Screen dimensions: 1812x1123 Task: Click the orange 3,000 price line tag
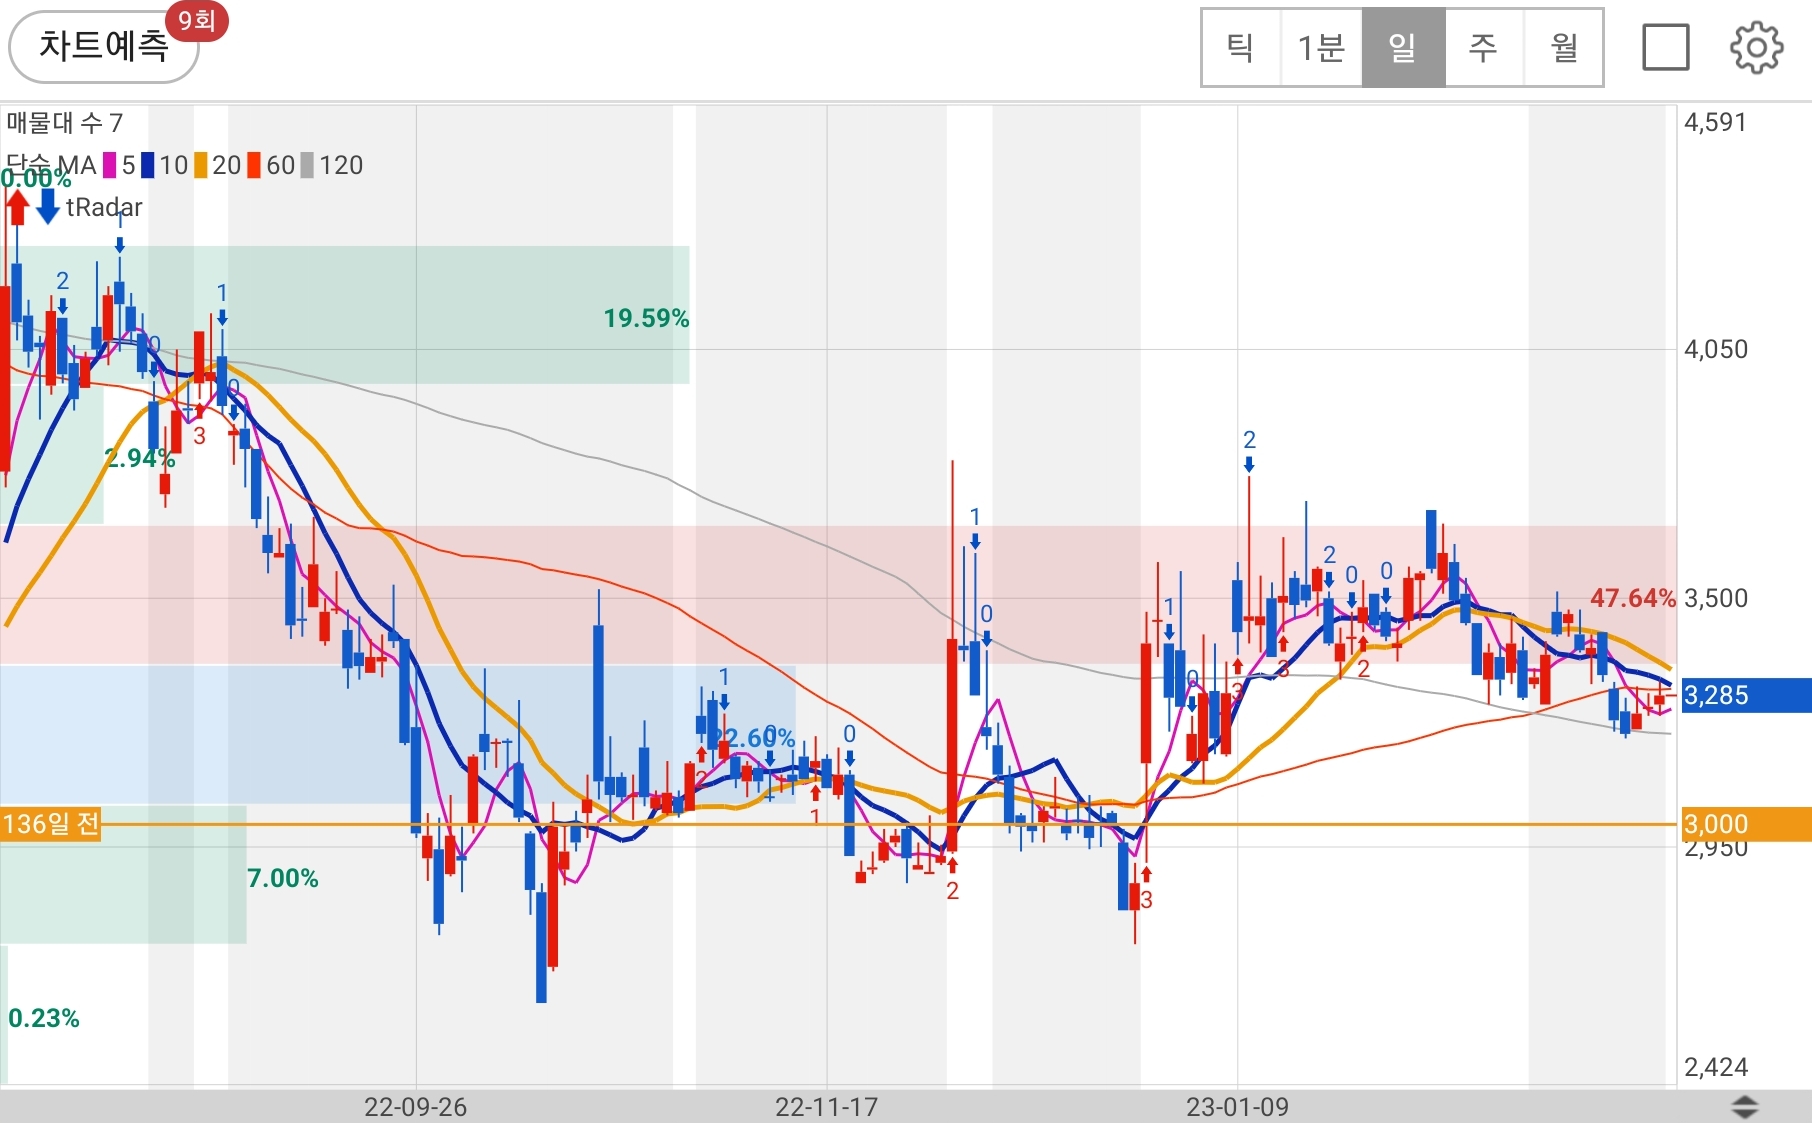[1746, 824]
